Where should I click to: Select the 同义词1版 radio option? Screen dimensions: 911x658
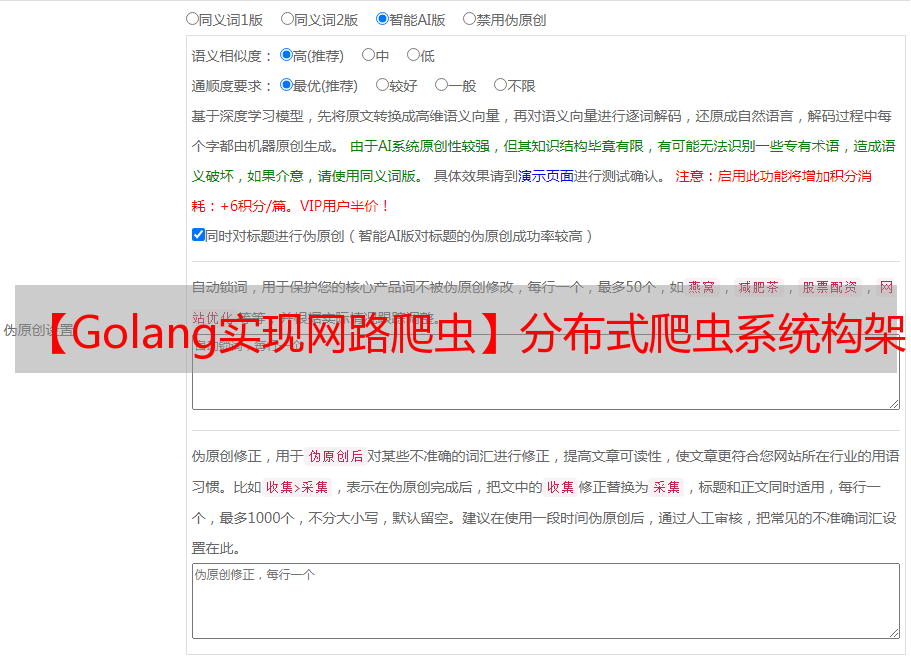tap(192, 18)
